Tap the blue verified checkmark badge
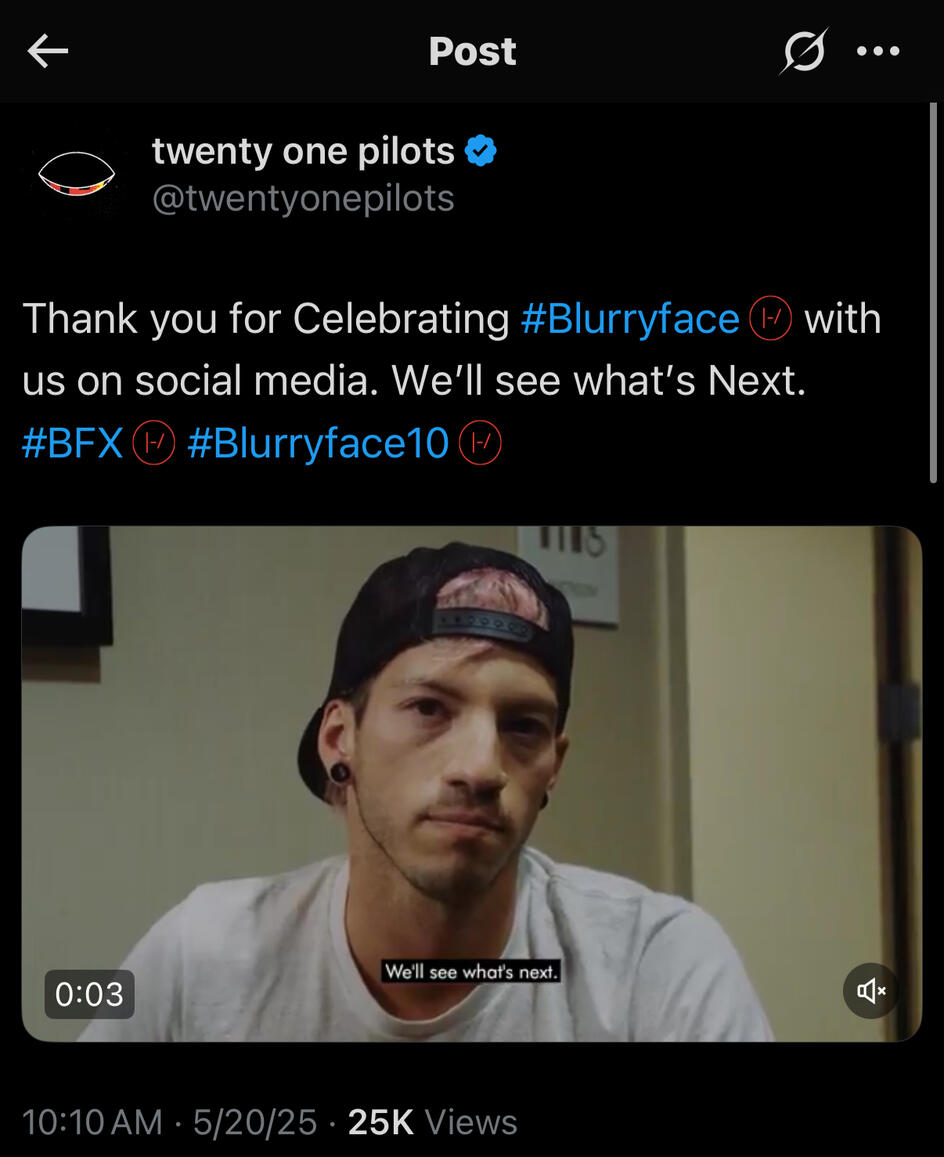The image size is (944, 1157). tap(480, 151)
